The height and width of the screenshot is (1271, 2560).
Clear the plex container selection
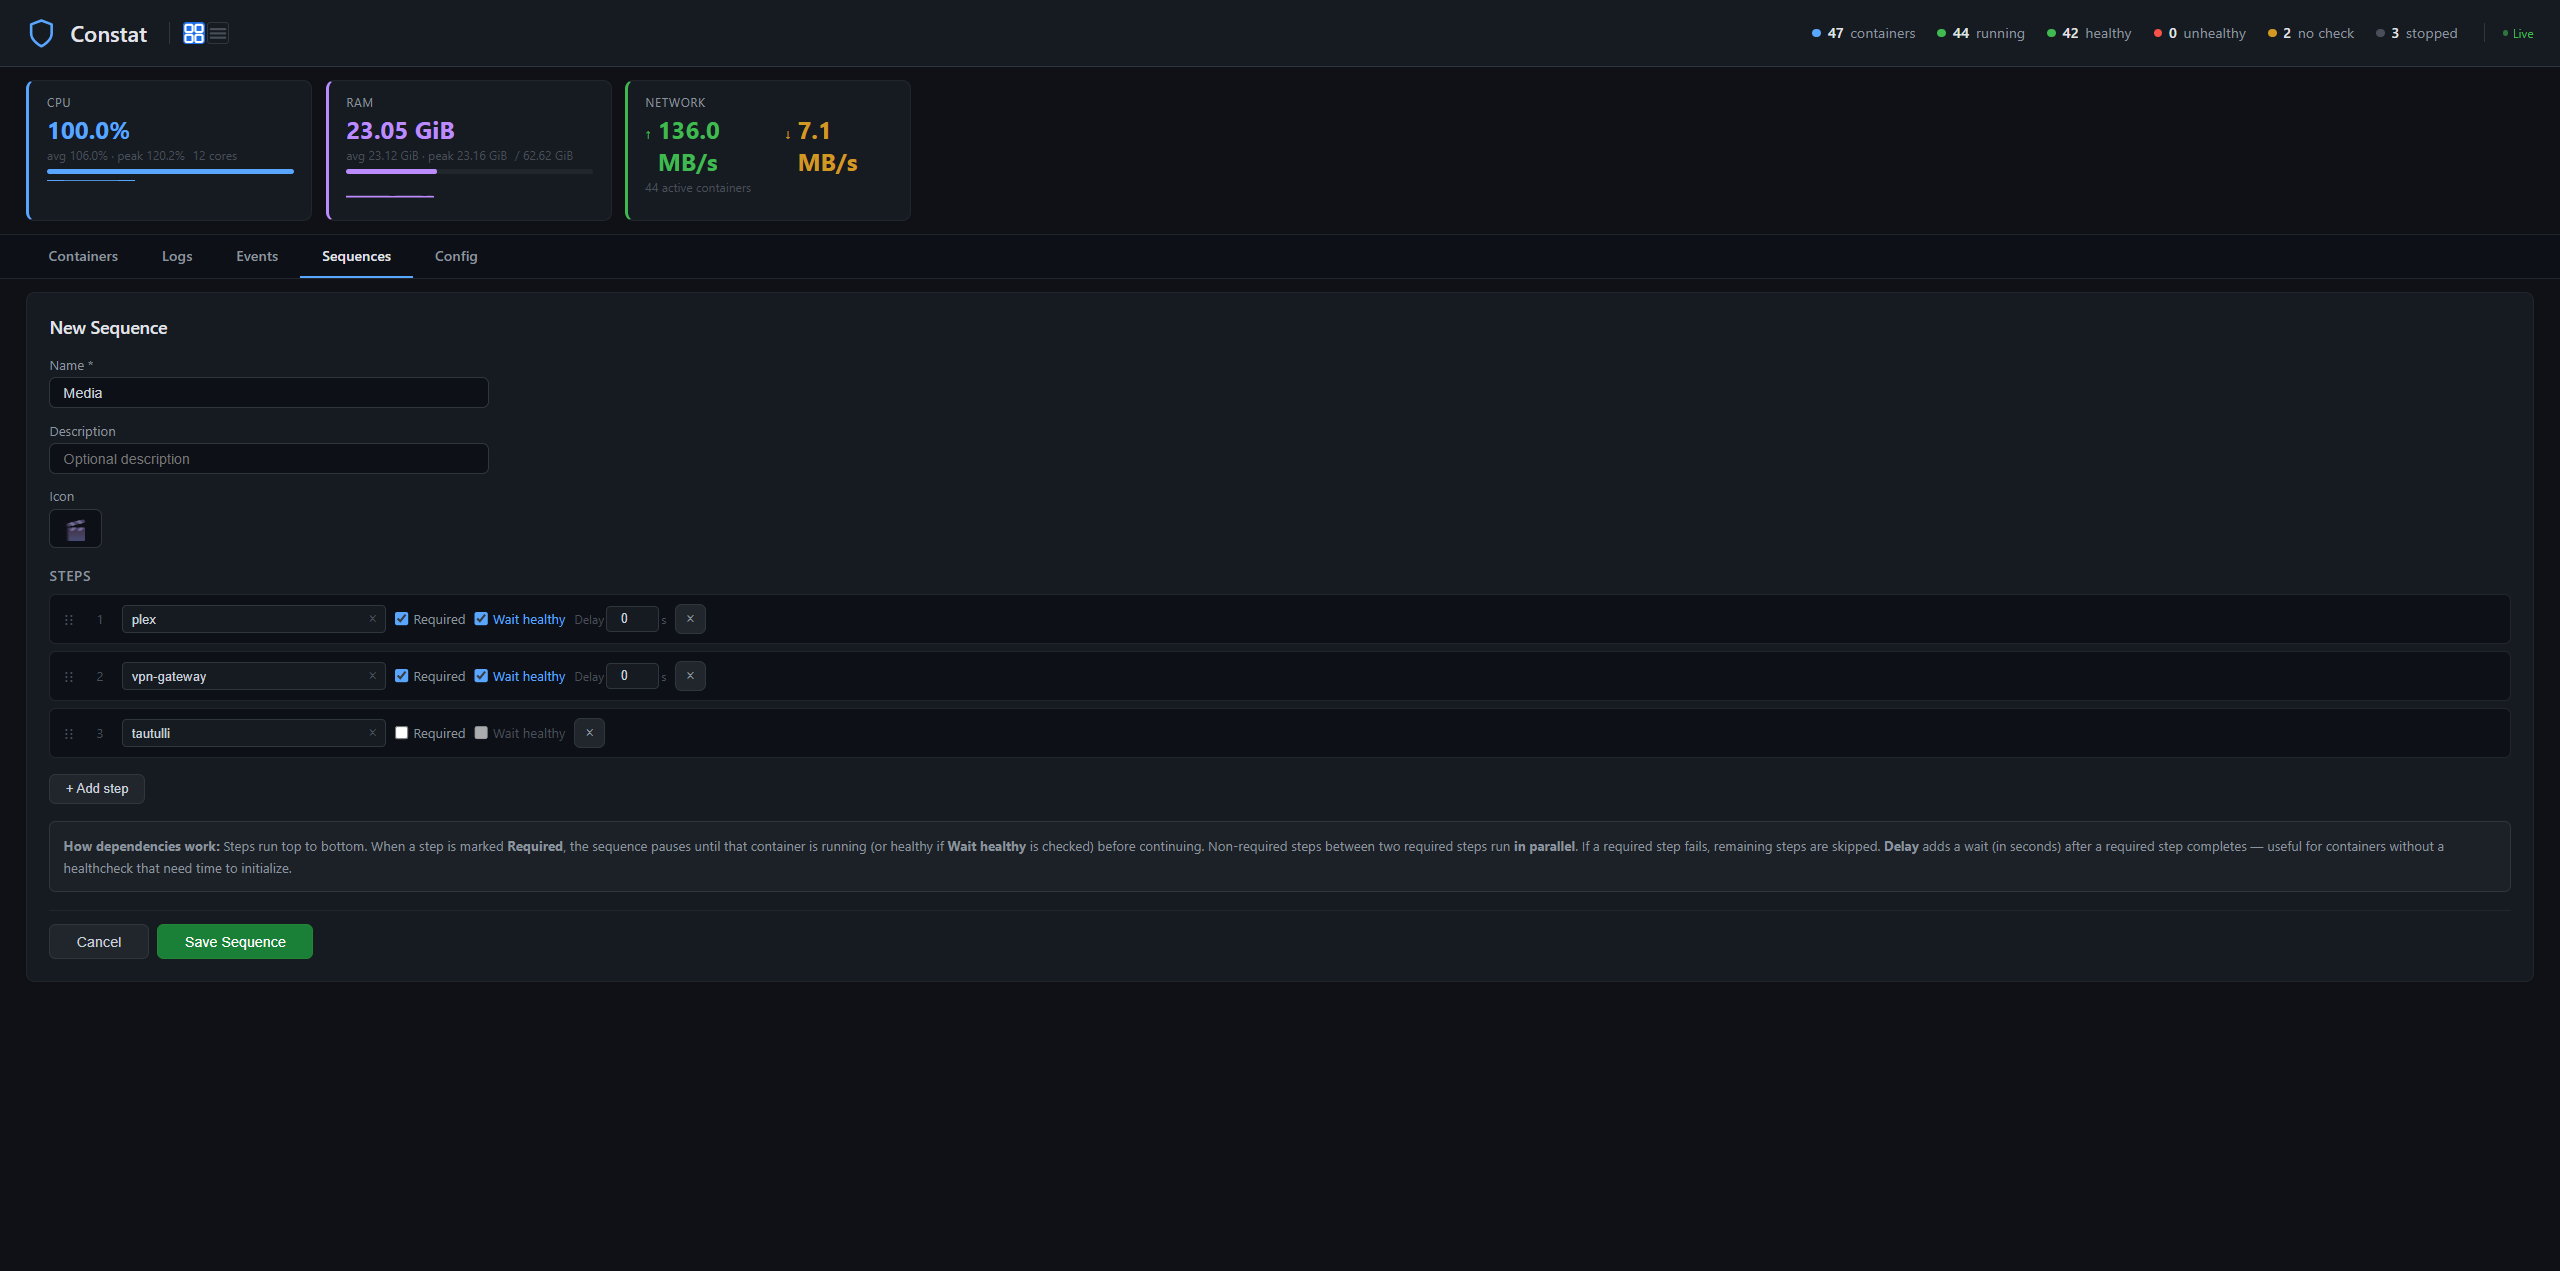pyautogui.click(x=372, y=619)
